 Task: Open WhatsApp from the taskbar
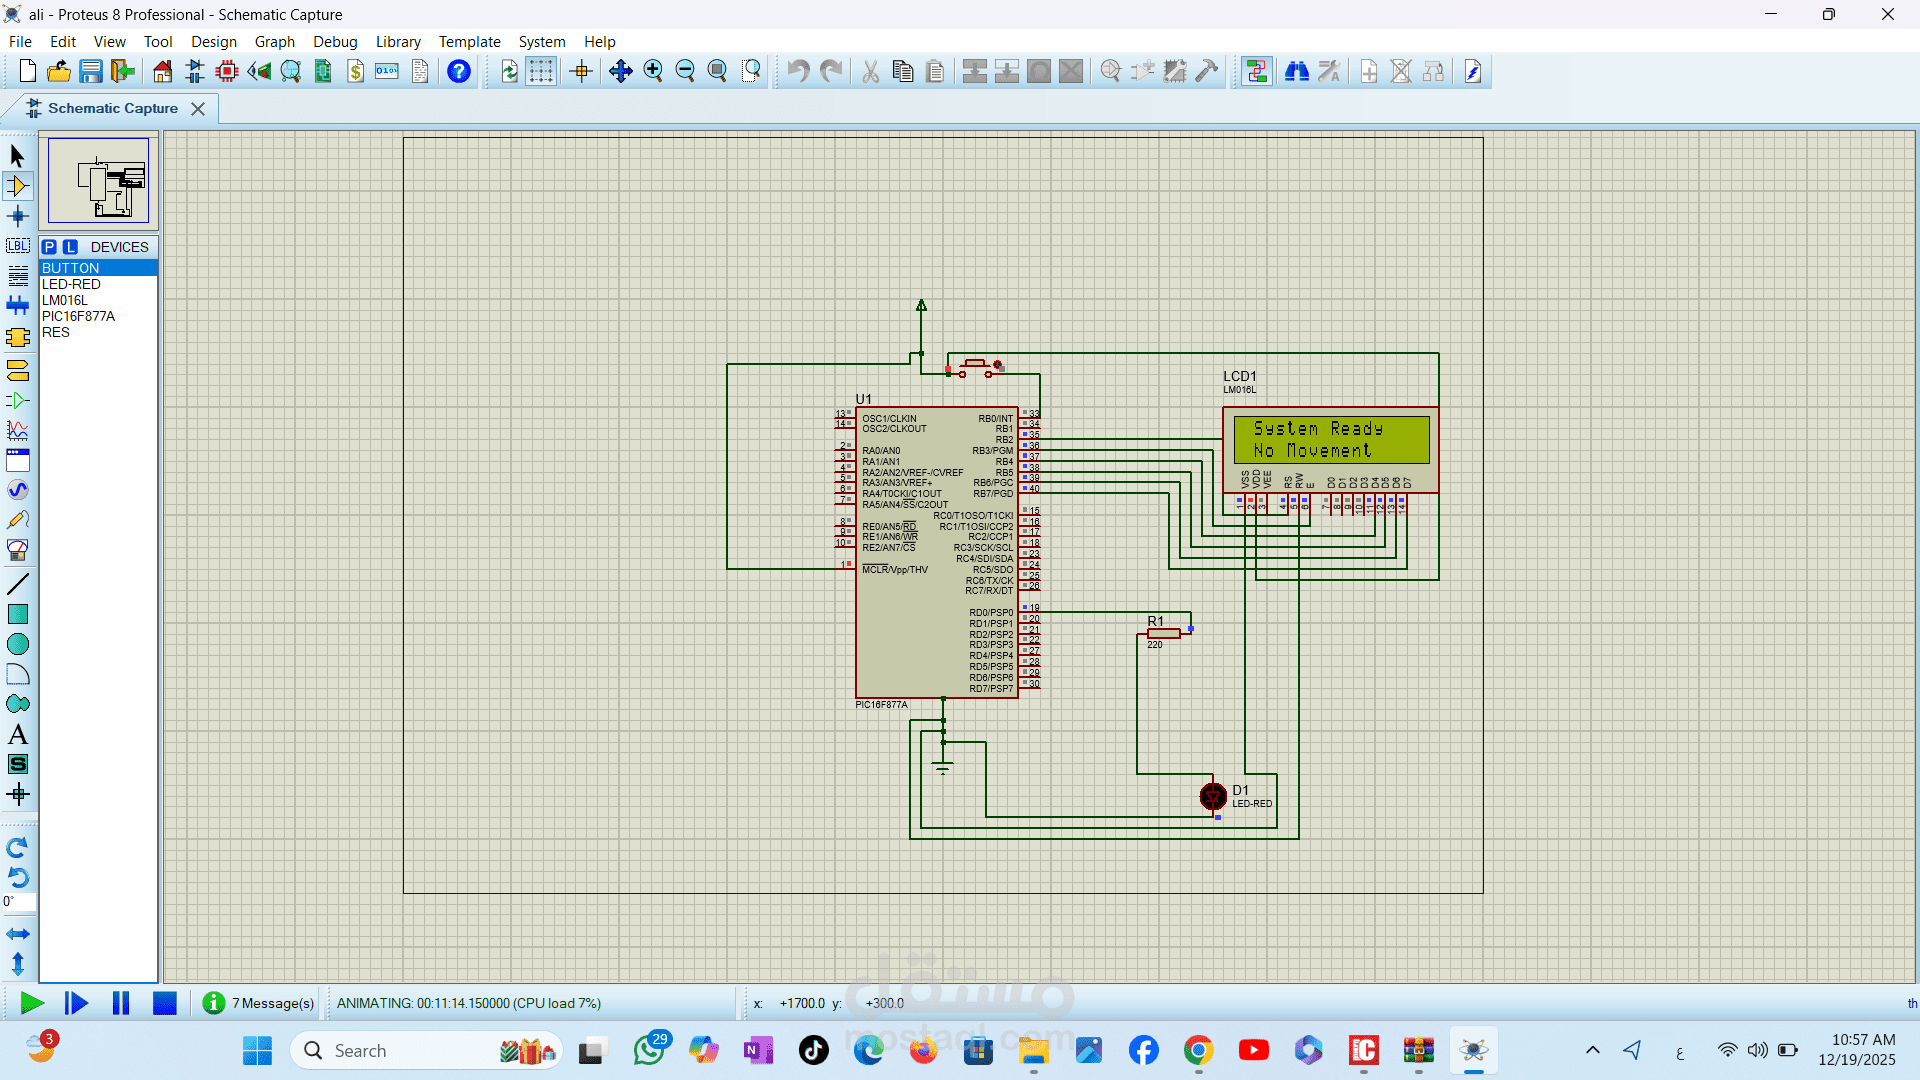tap(651, 1050)
